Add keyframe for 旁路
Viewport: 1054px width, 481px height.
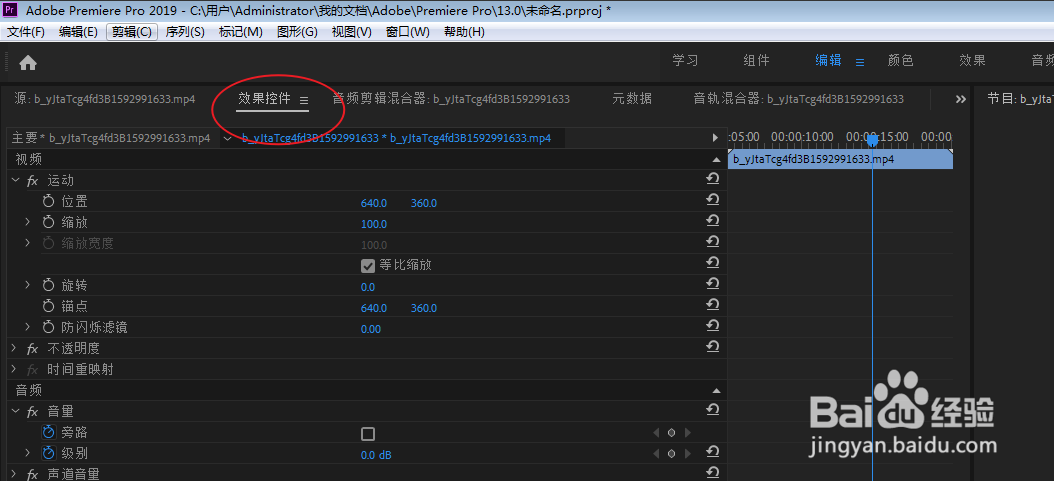(x=671, y=433)
